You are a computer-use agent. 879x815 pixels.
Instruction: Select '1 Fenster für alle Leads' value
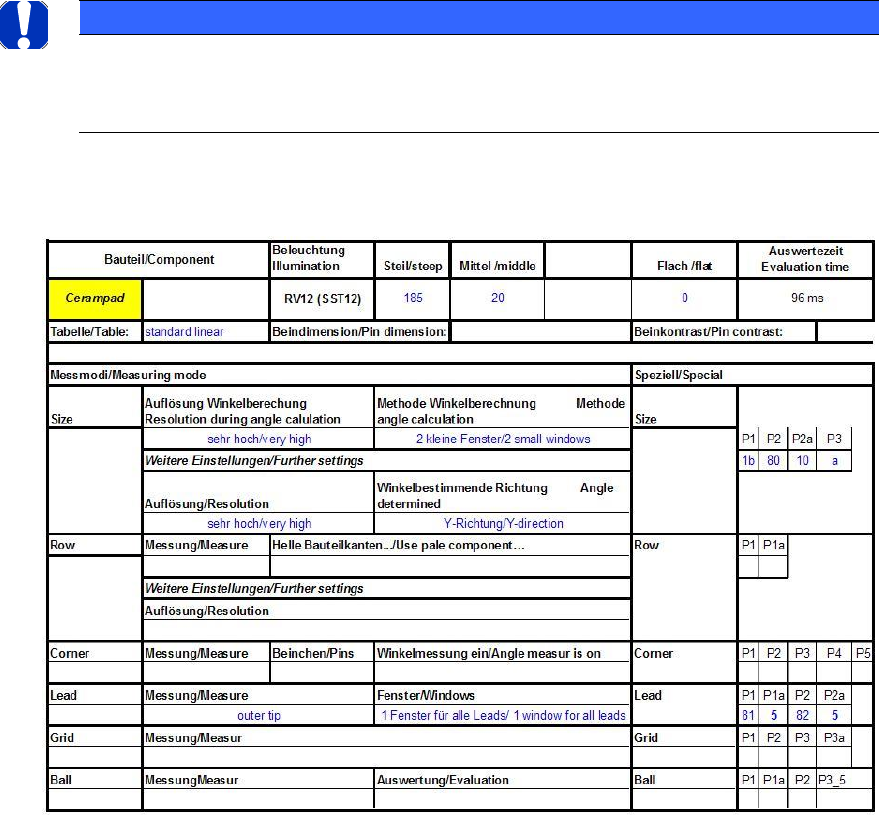pyautogui.click(x=503, y=715)
